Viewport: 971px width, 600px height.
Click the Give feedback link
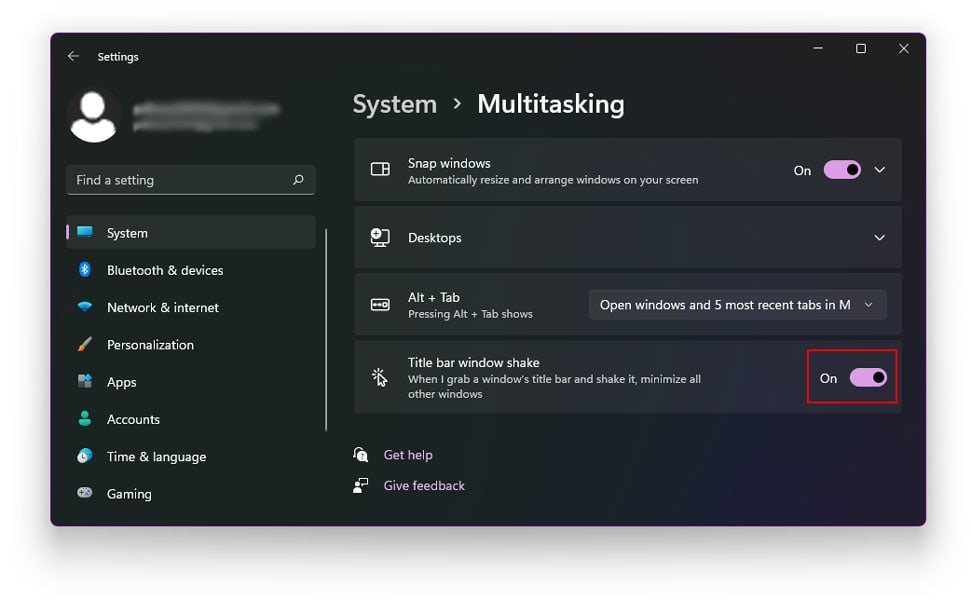(424, 486)
